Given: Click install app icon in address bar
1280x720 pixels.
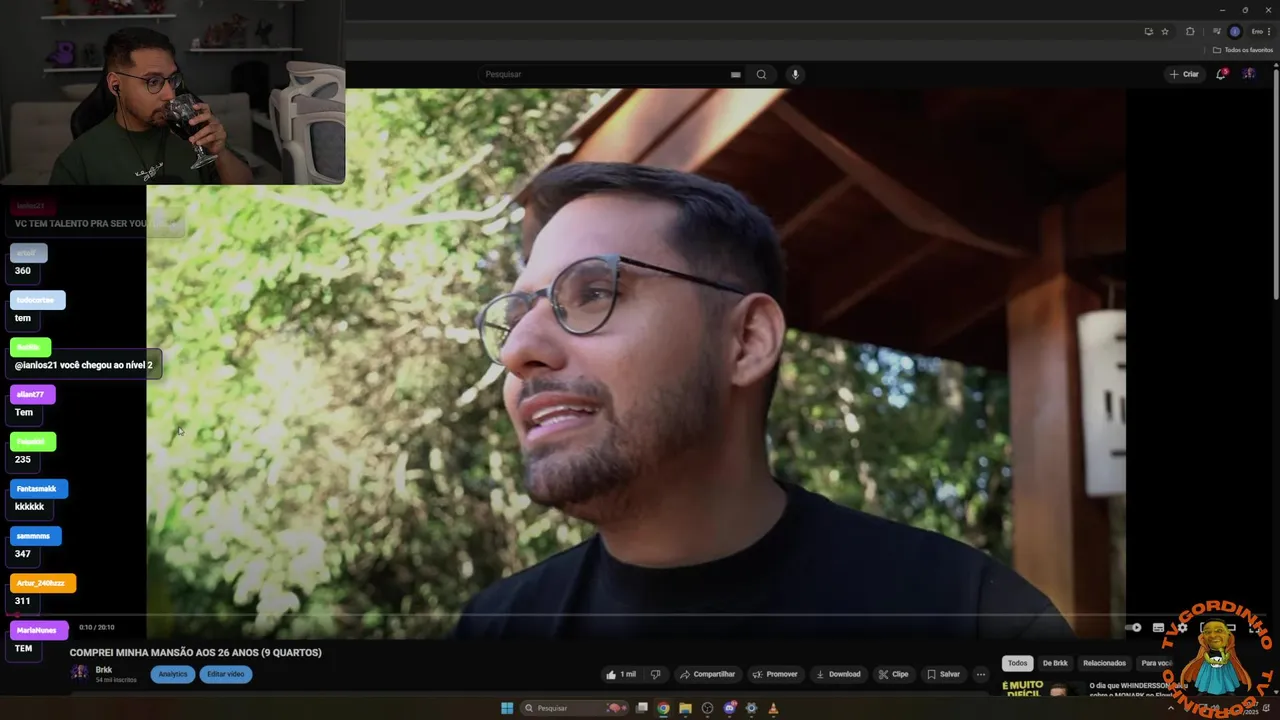Looking at the screenshot, I should [x=1148, y=32].
